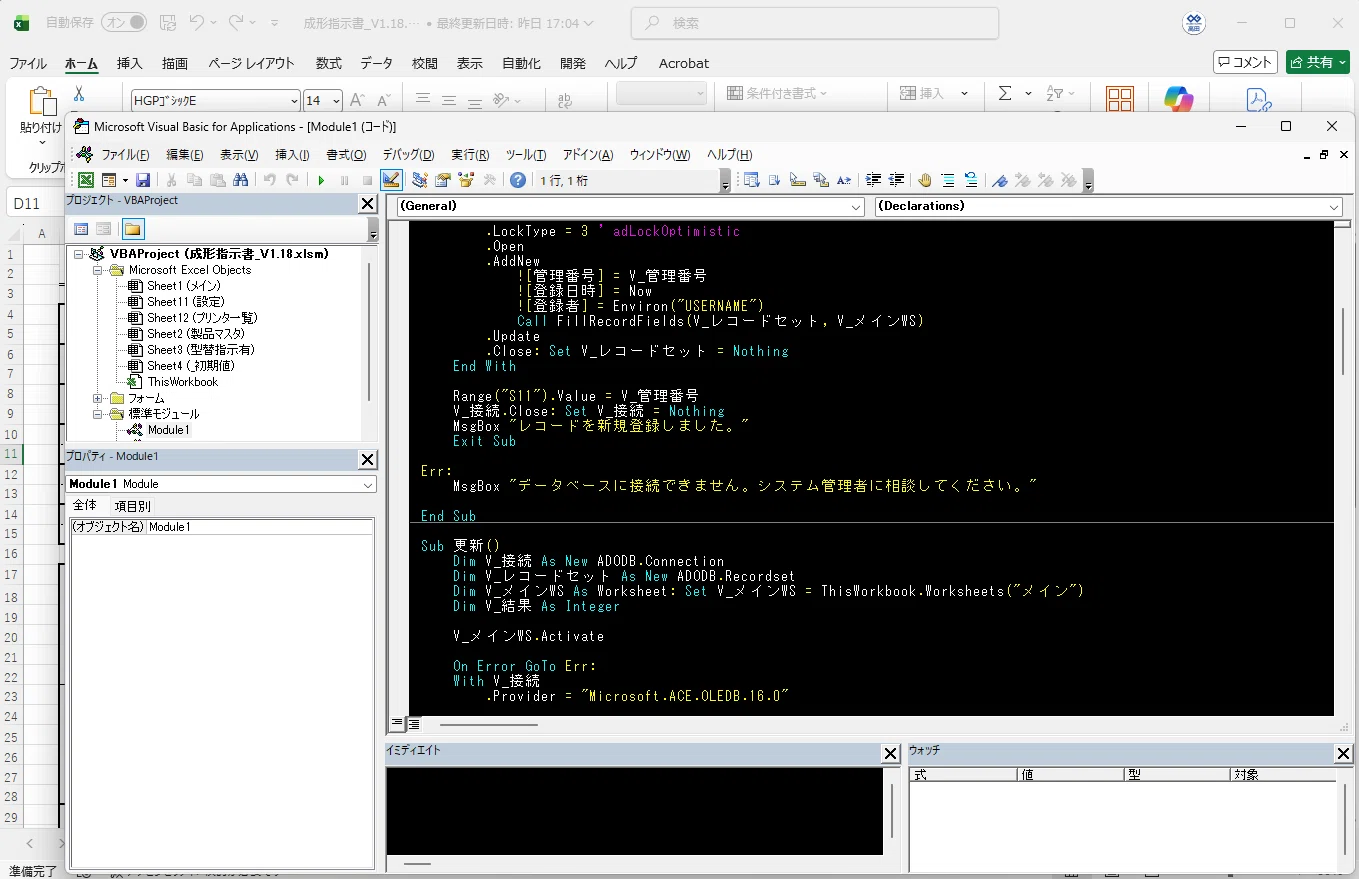Toggle Folders button in Project panel
This screenshot has width=1359, height=879.
[x=133, y=229]
